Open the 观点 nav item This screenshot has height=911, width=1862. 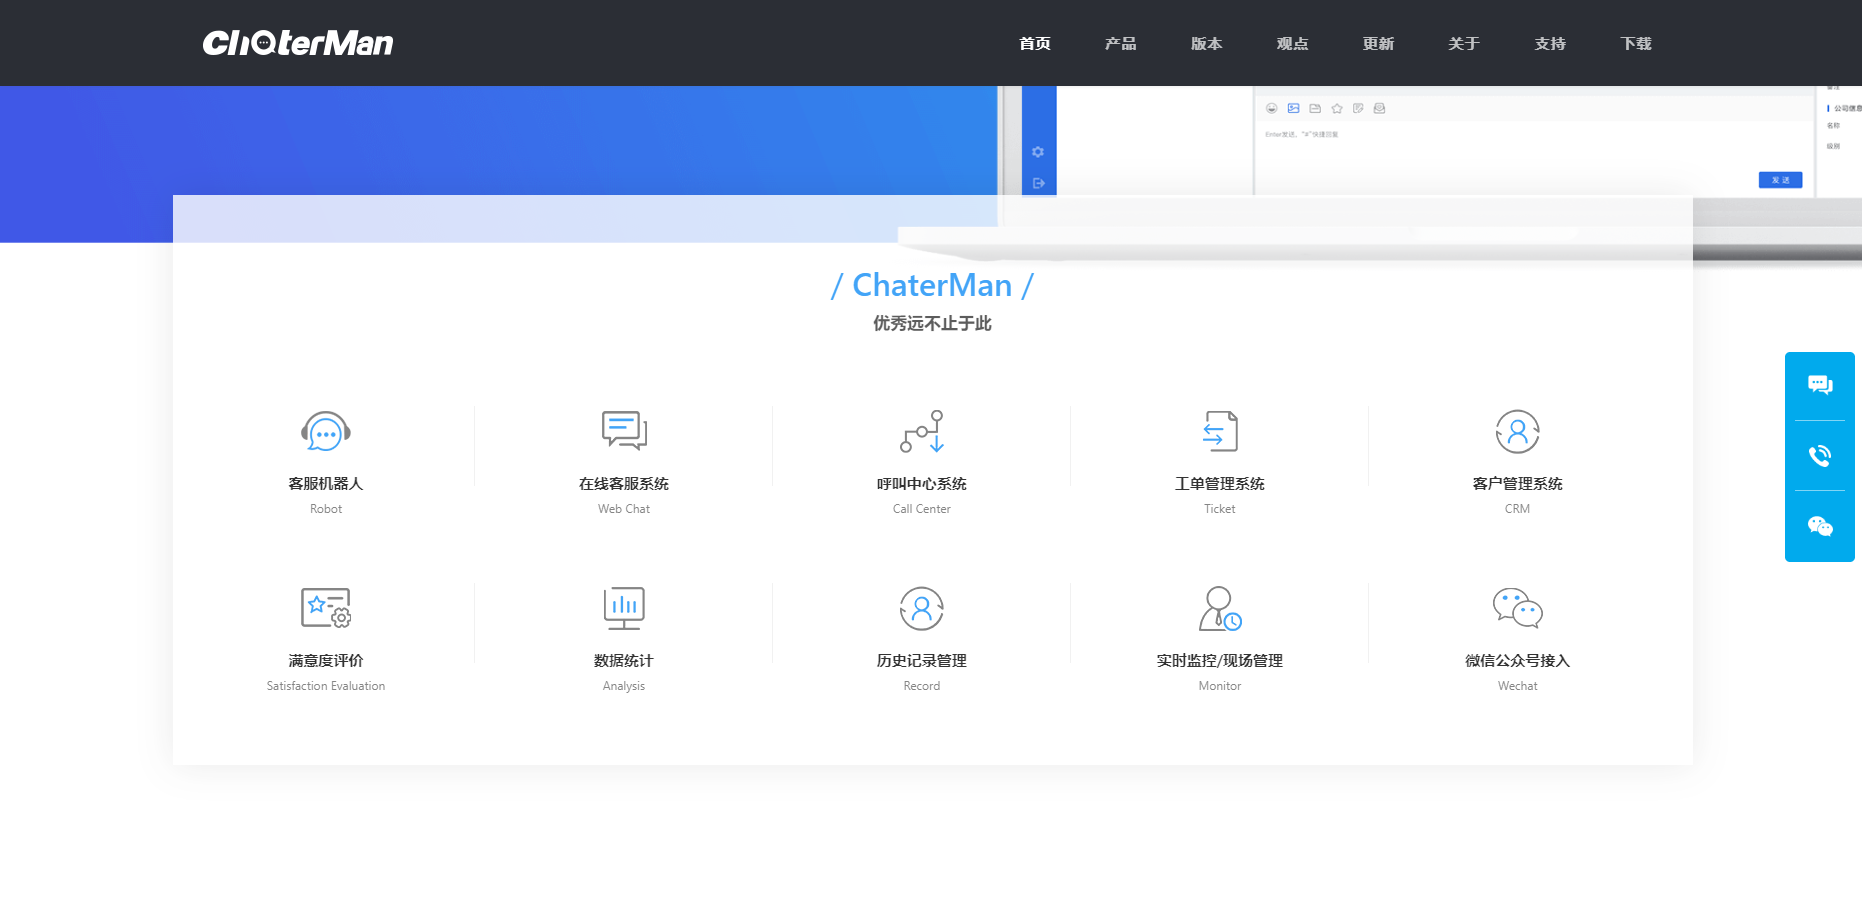point(1293,43)
